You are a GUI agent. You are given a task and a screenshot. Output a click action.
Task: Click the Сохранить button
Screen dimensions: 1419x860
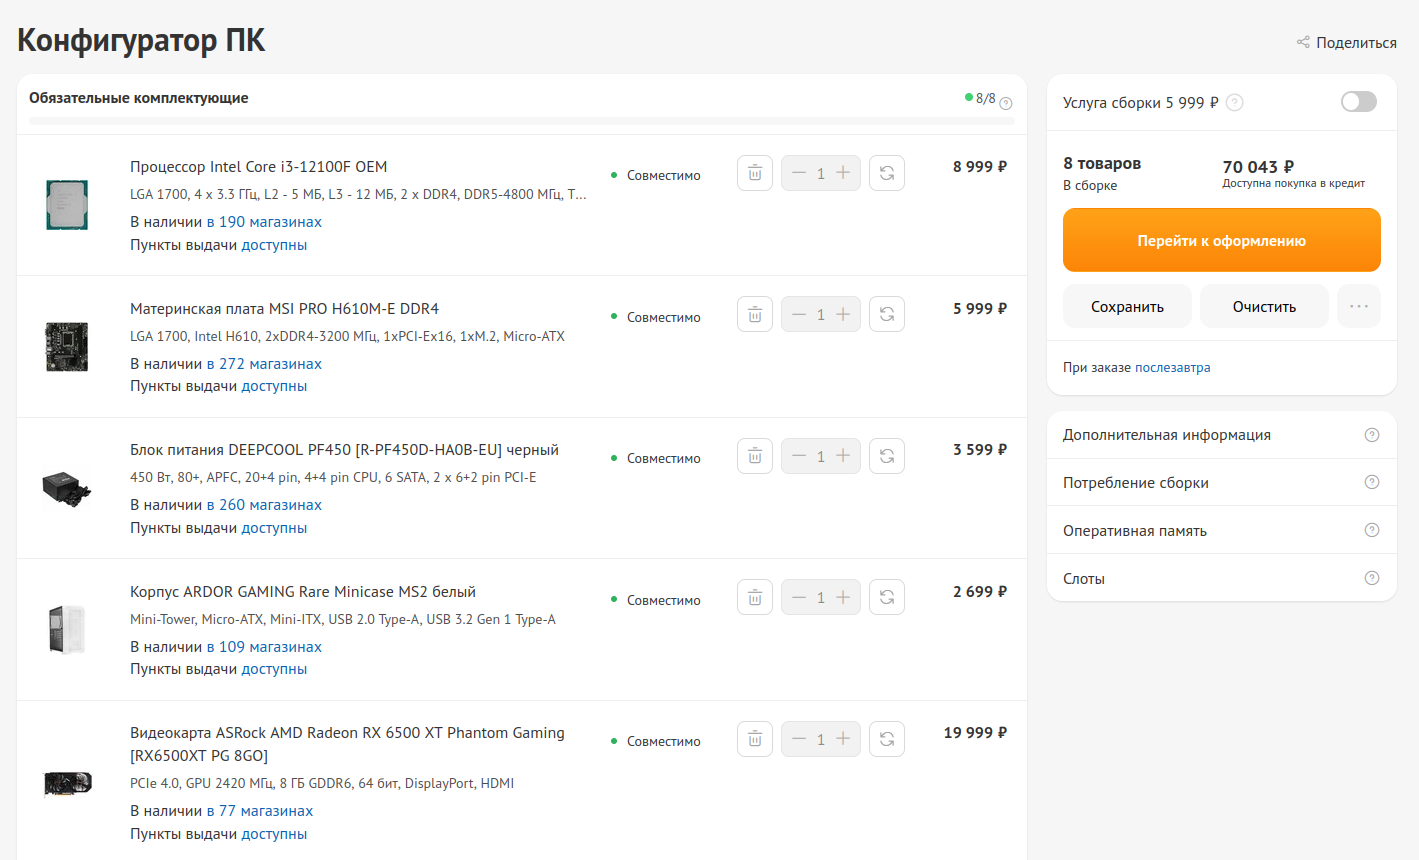coord(1127,306)
